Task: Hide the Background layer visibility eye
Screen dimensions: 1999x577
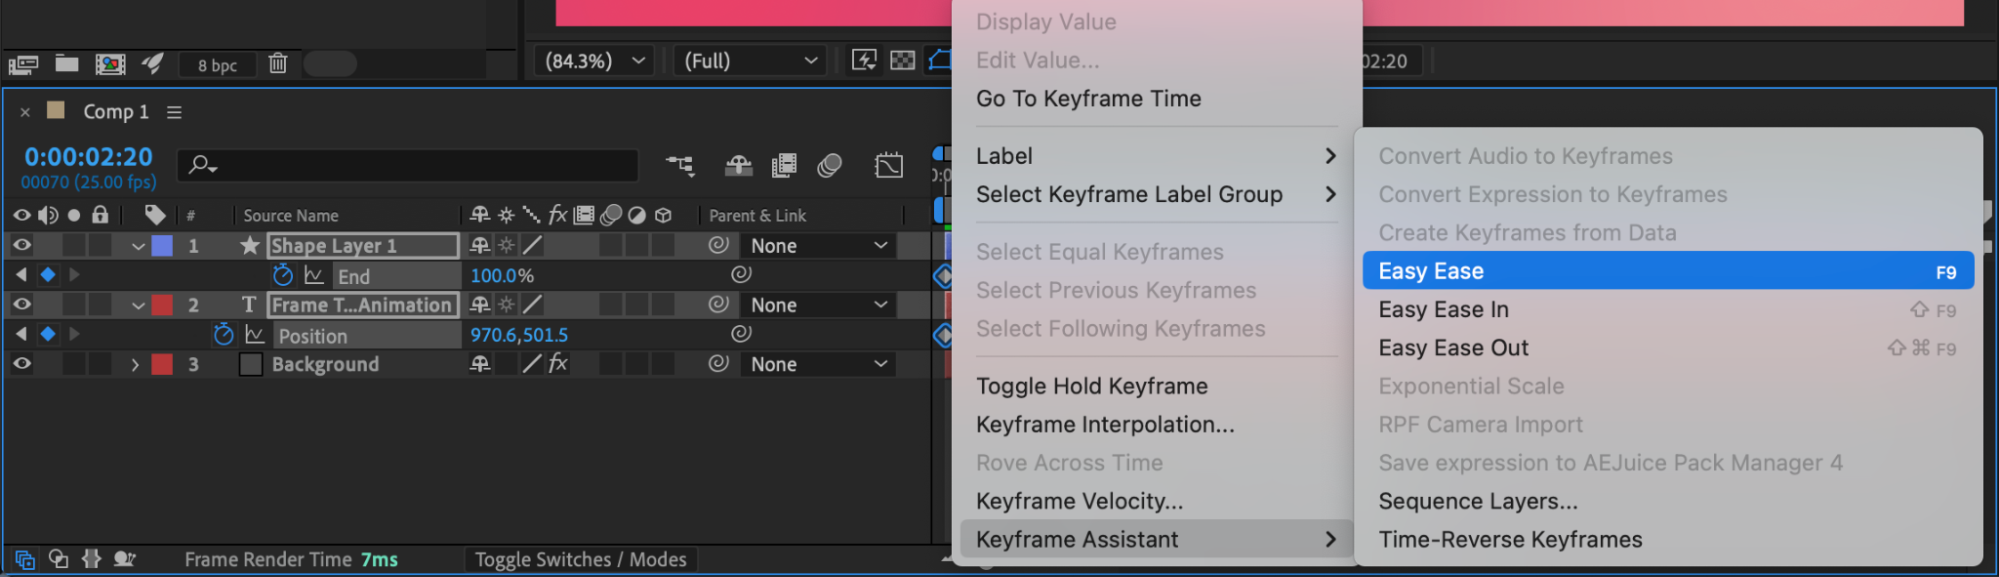Action: [22, 364]
